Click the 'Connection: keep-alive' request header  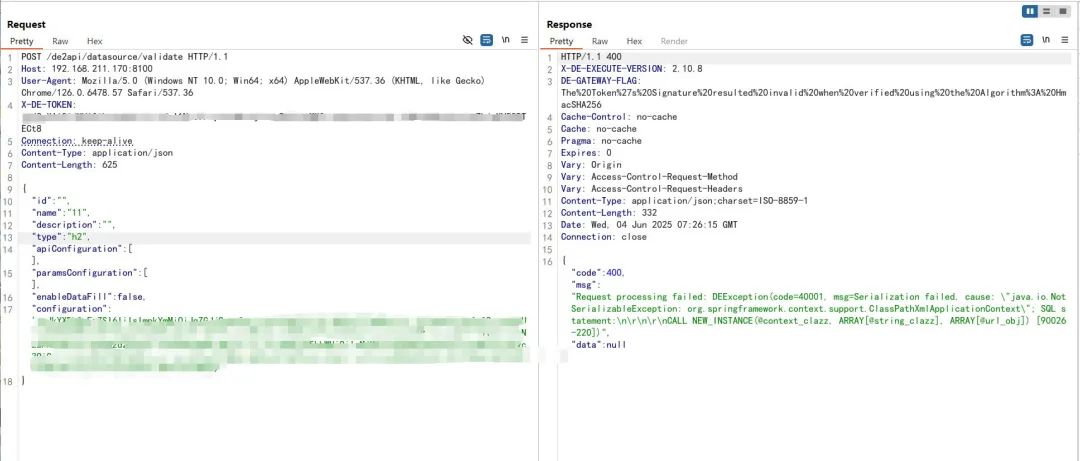76,141
